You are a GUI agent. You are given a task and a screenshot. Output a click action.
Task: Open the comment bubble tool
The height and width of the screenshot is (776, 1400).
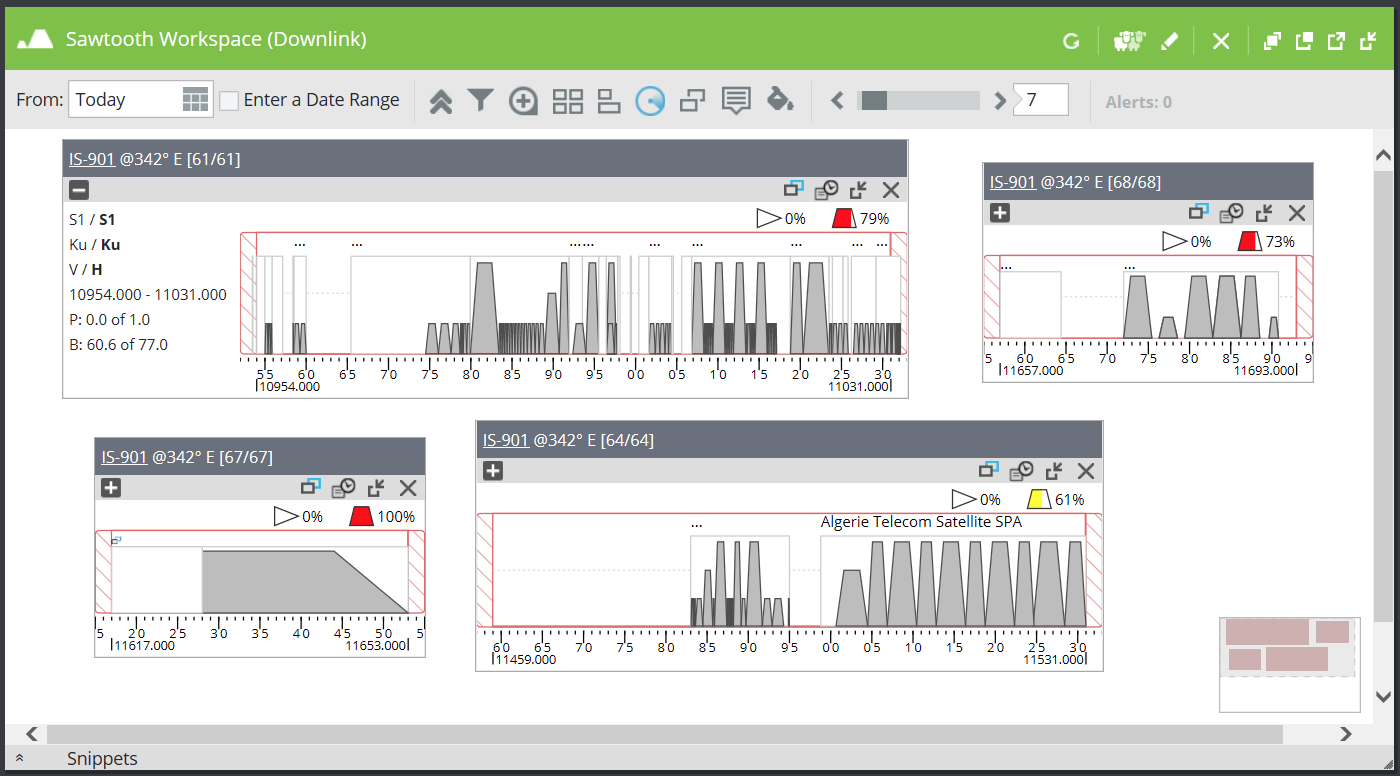[x=736, y=101]
